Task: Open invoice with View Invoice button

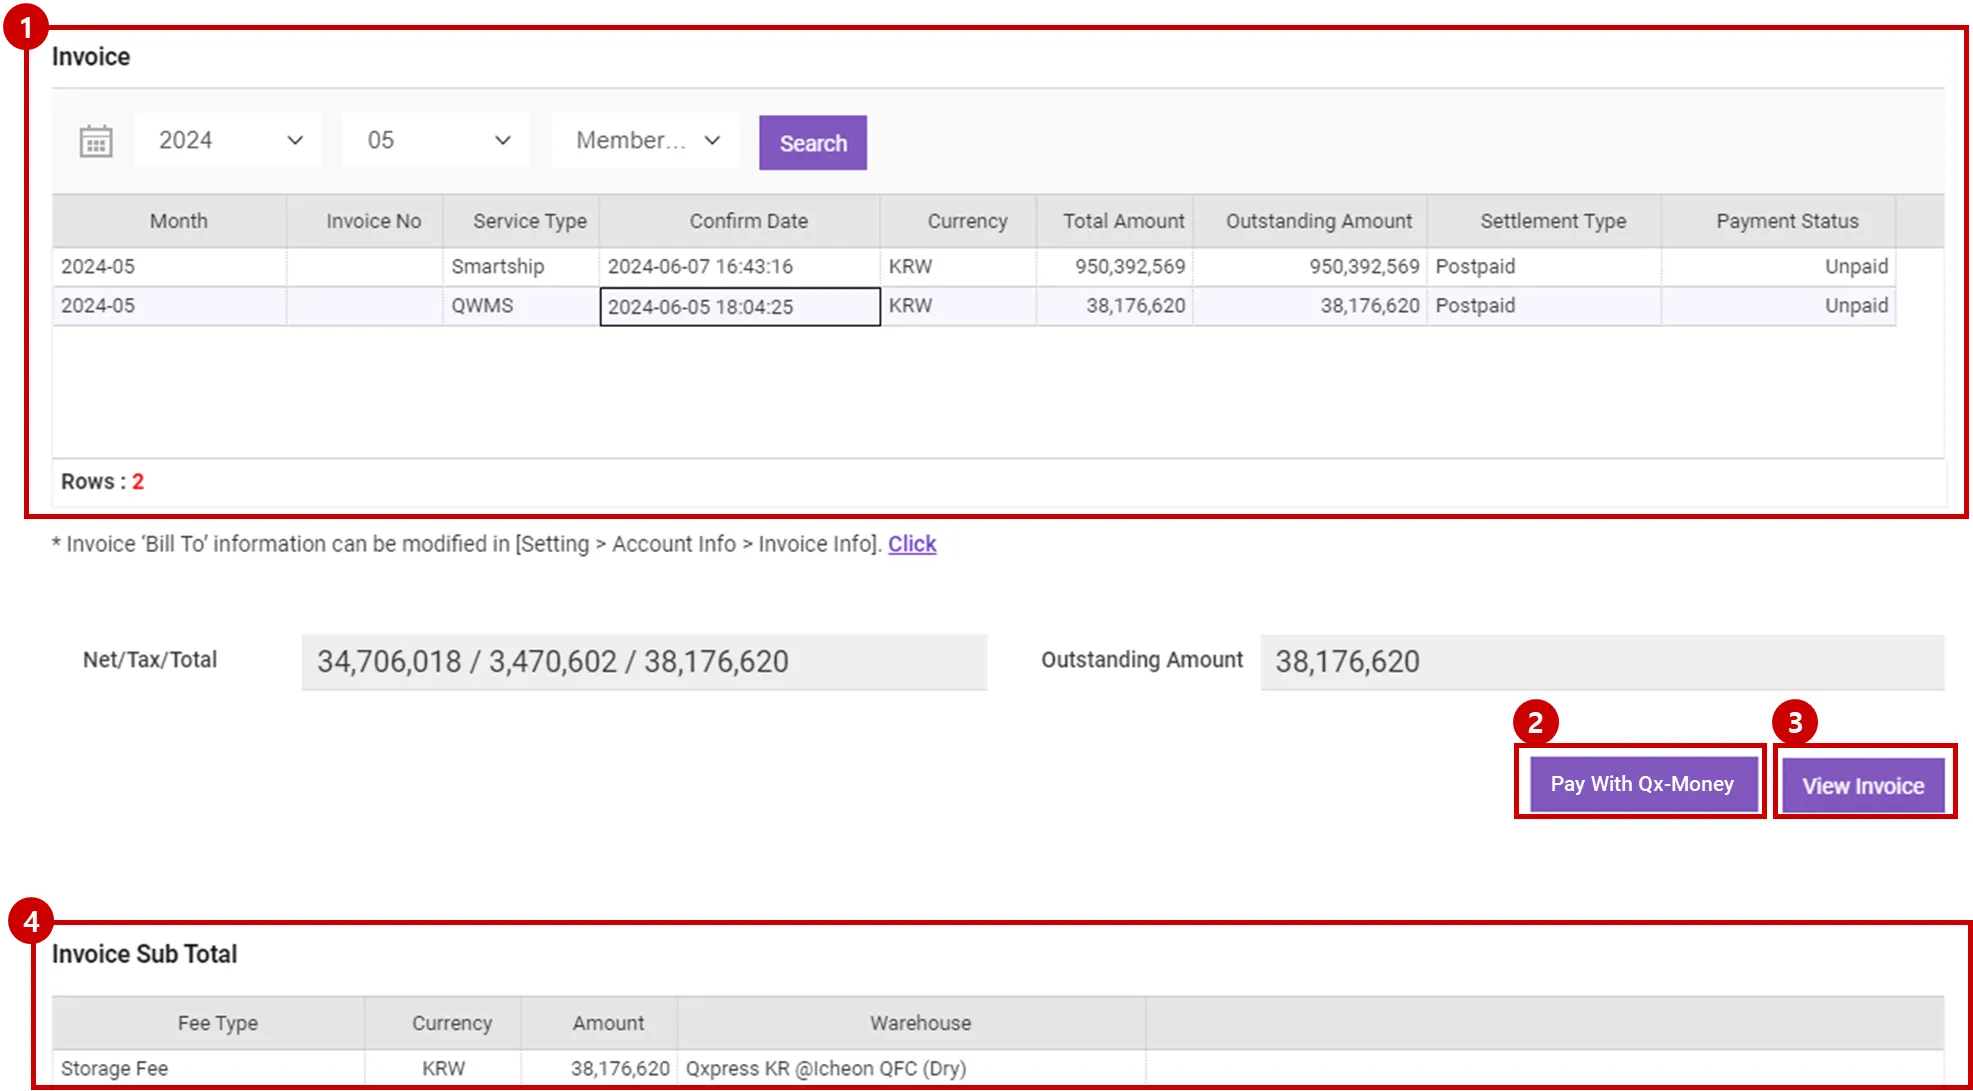Action: [x=1862, y=785]
